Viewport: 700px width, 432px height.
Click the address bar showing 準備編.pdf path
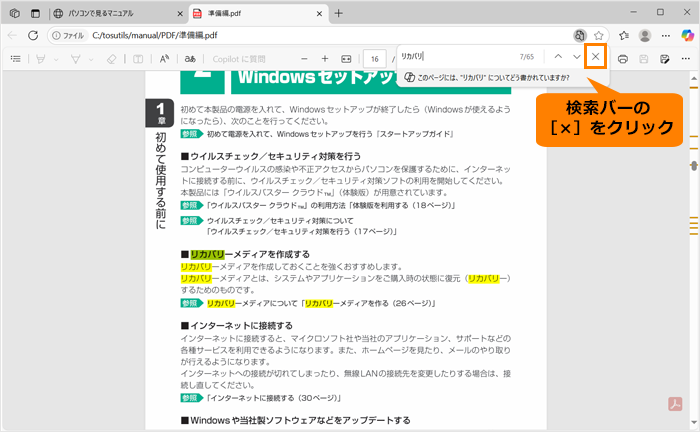(154, 35)
